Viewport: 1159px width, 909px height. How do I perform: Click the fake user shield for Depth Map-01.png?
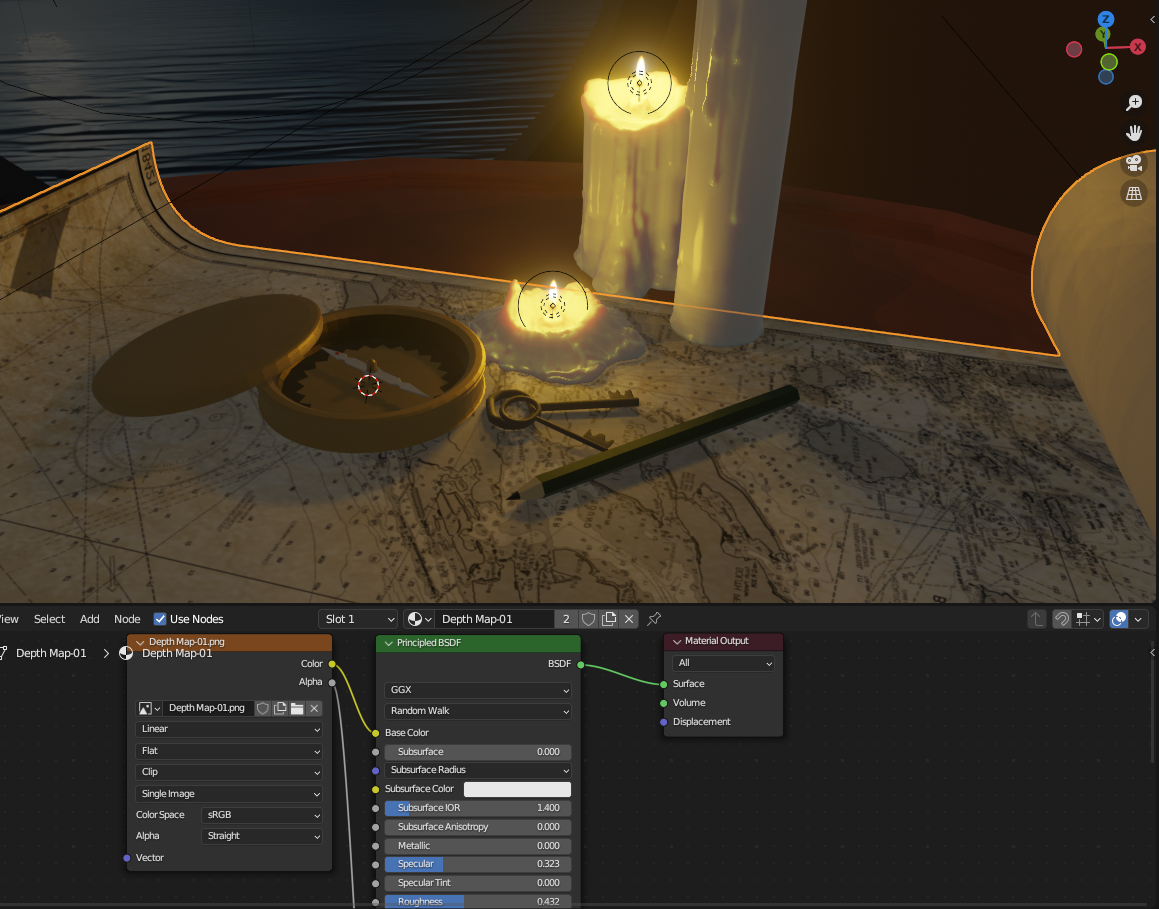[x=262, y=709]
